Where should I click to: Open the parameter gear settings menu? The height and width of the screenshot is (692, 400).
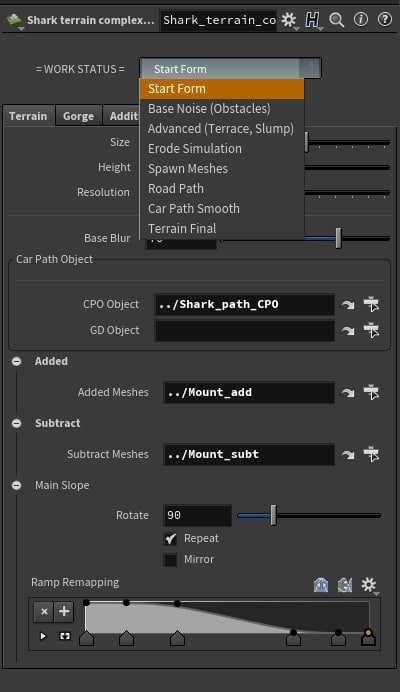[289, 20]
